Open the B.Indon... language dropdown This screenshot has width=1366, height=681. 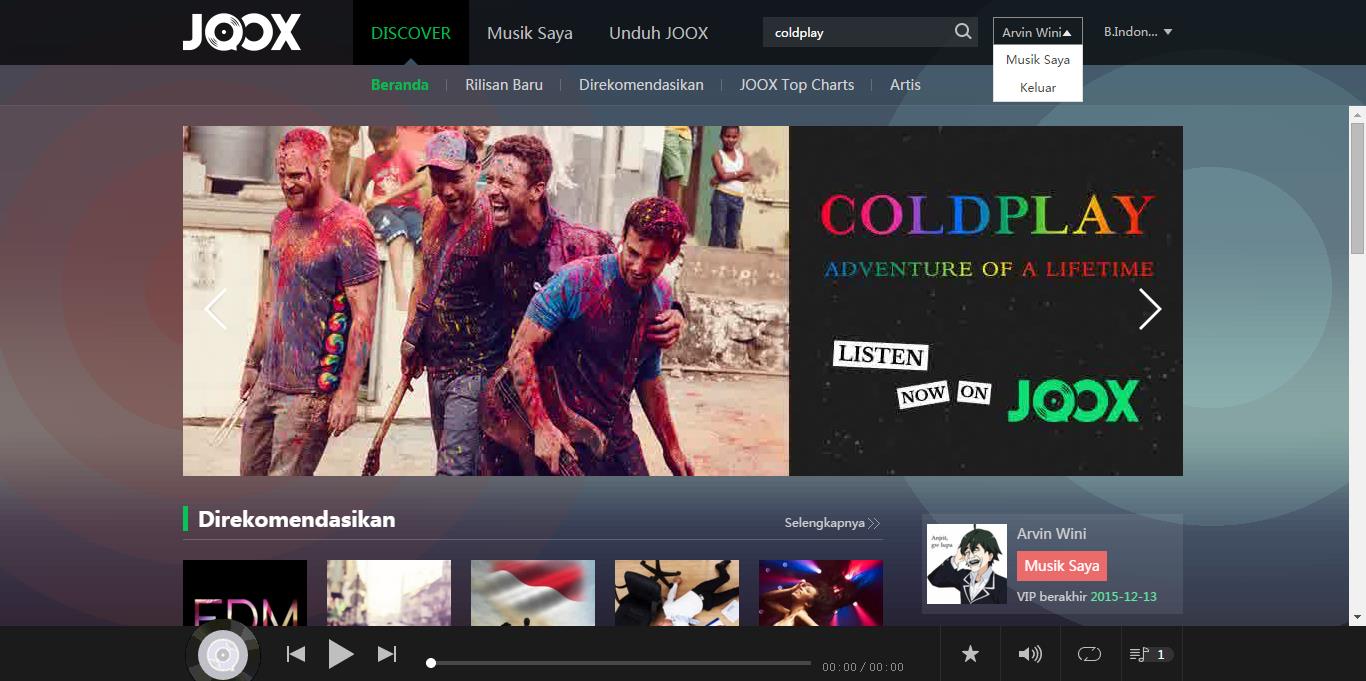(1138, 32)
